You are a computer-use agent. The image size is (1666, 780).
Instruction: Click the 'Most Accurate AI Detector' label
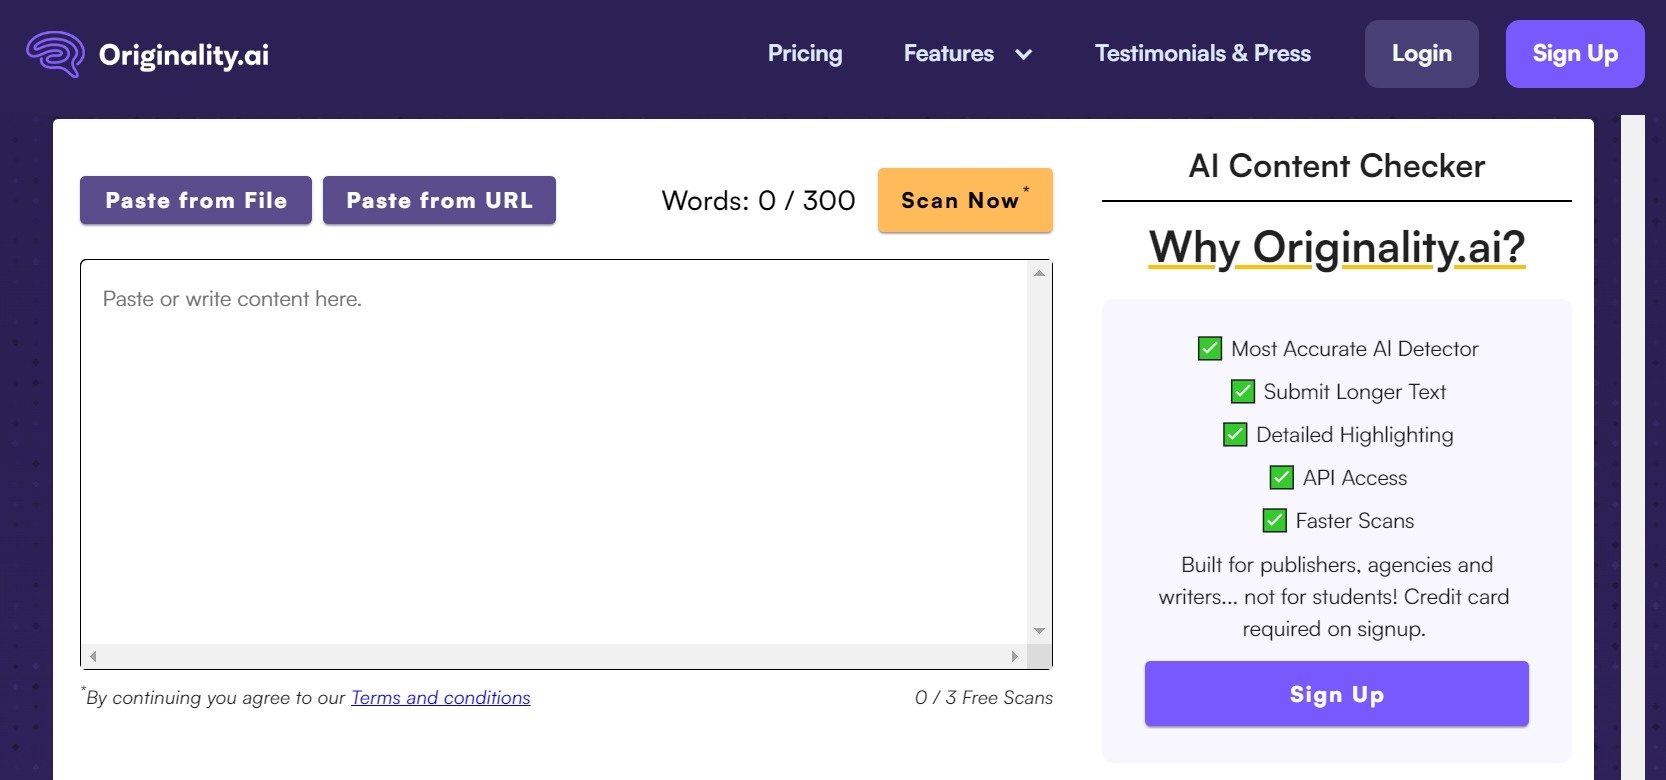1355,349
